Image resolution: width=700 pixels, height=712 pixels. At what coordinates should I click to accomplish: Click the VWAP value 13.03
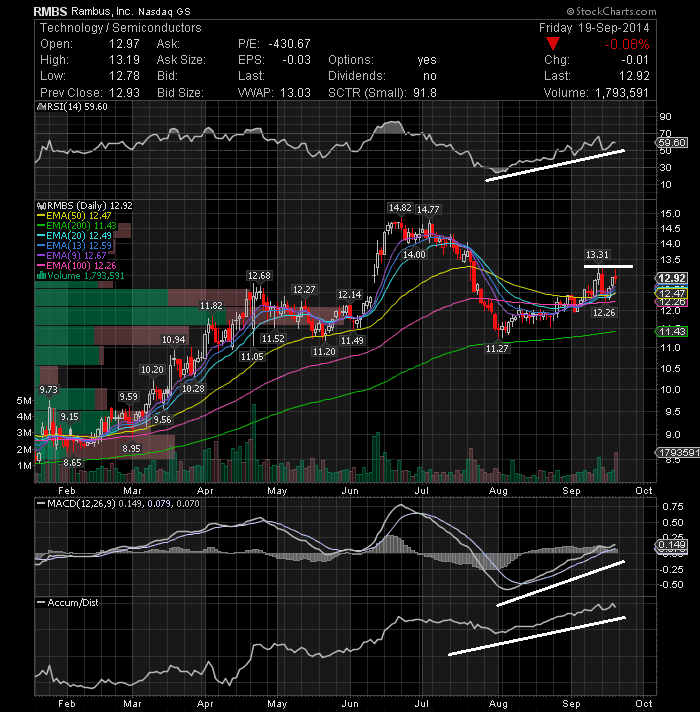295,93
